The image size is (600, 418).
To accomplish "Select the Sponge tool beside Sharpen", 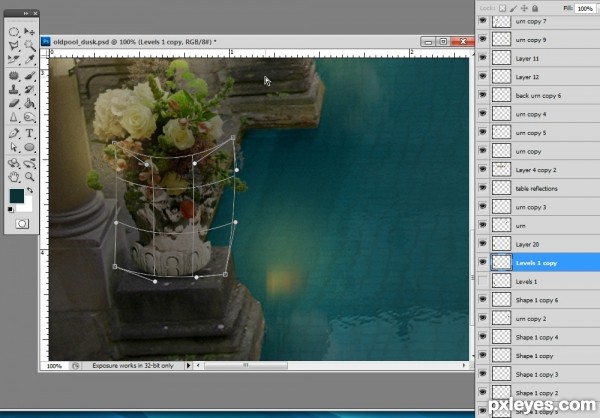I will click(x=29, y=117).
